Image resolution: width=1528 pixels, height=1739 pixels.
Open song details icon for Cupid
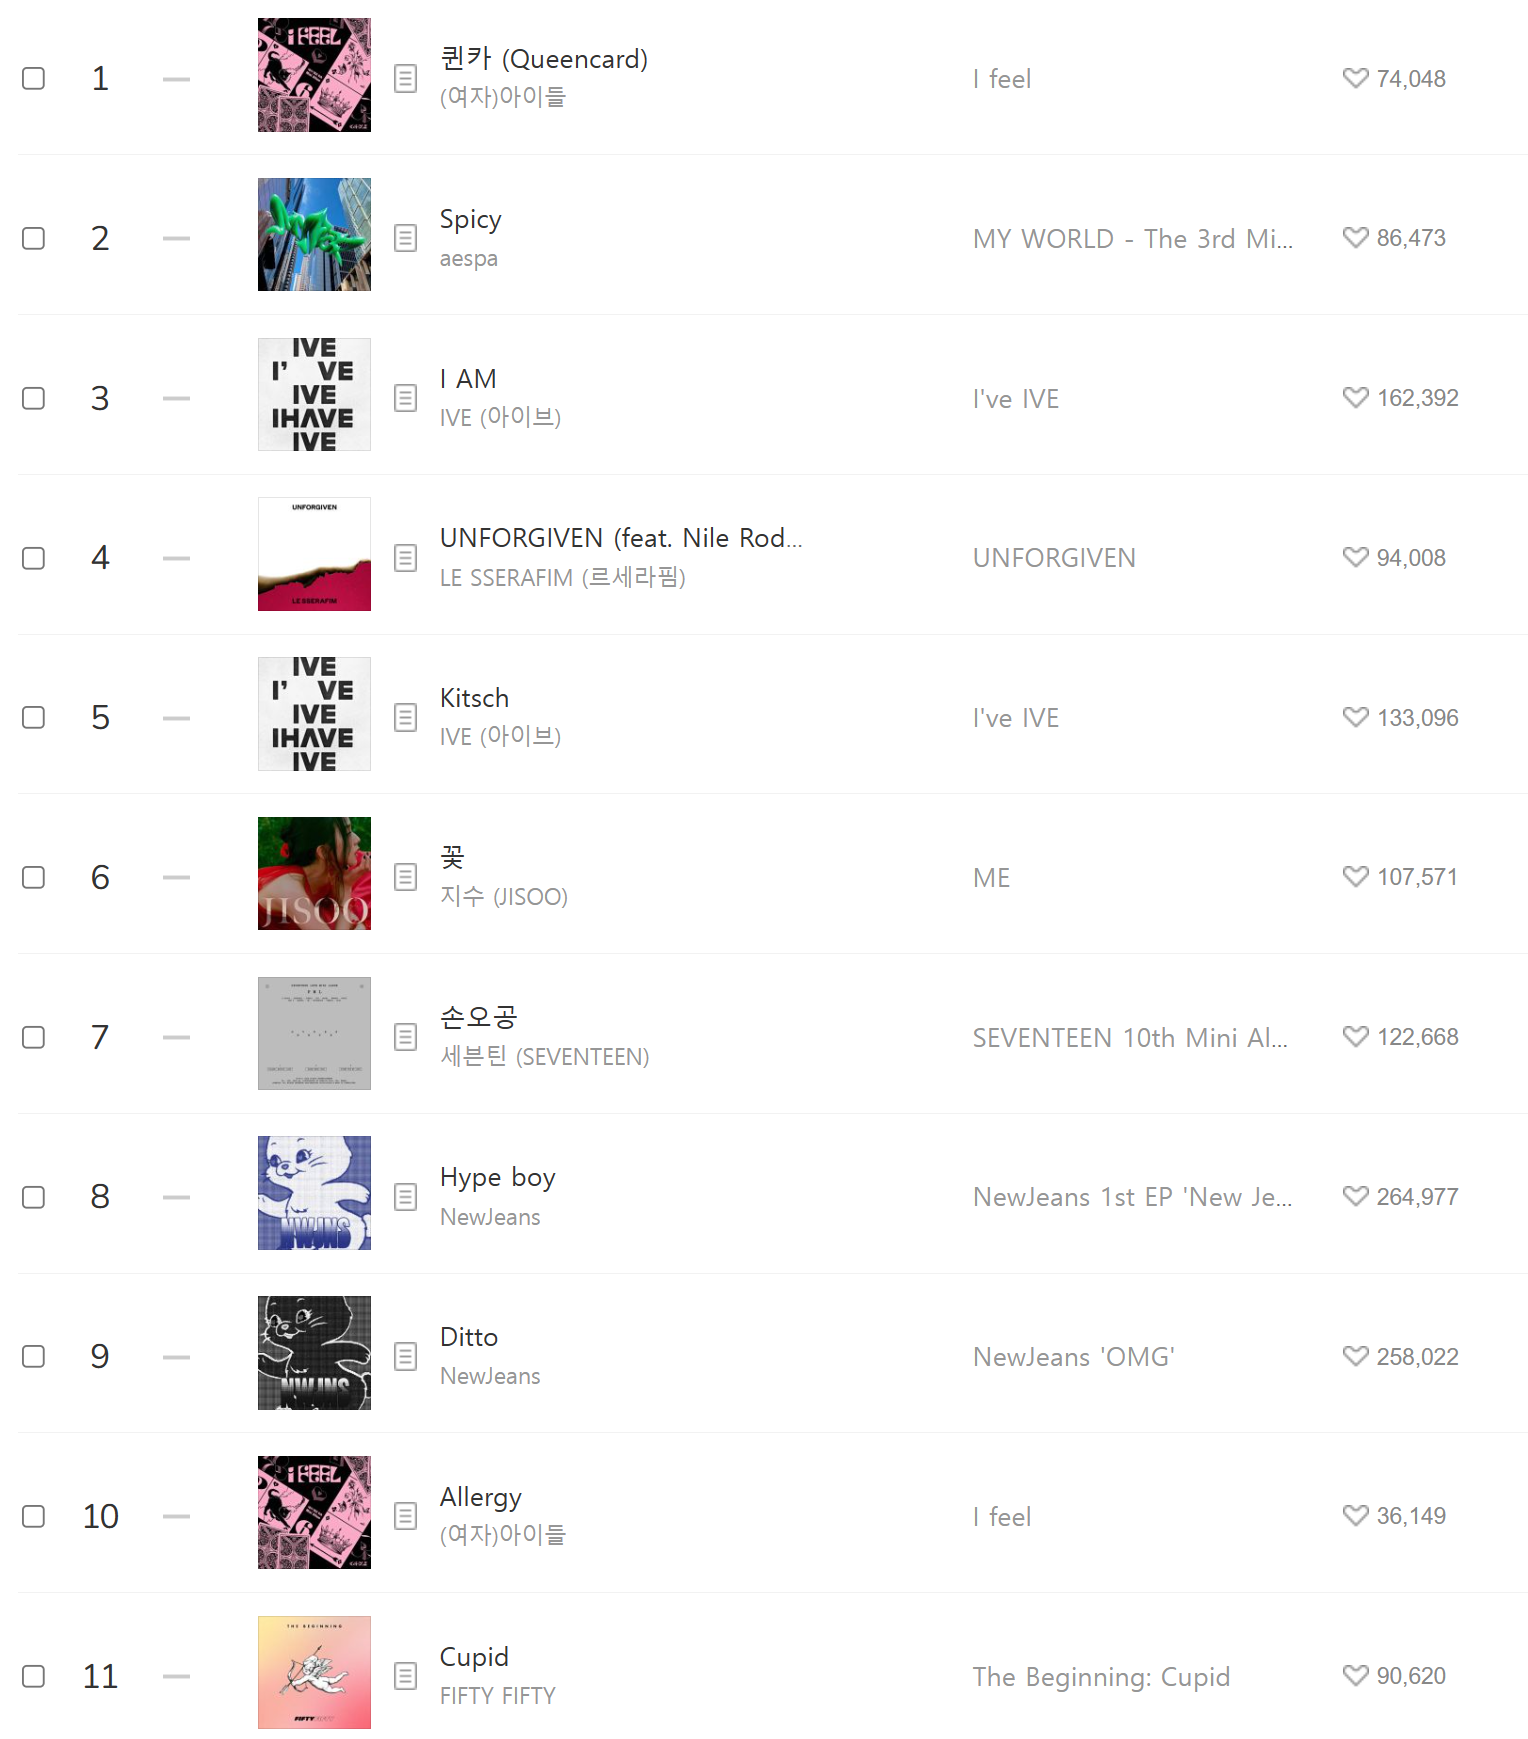point(406,1676)
